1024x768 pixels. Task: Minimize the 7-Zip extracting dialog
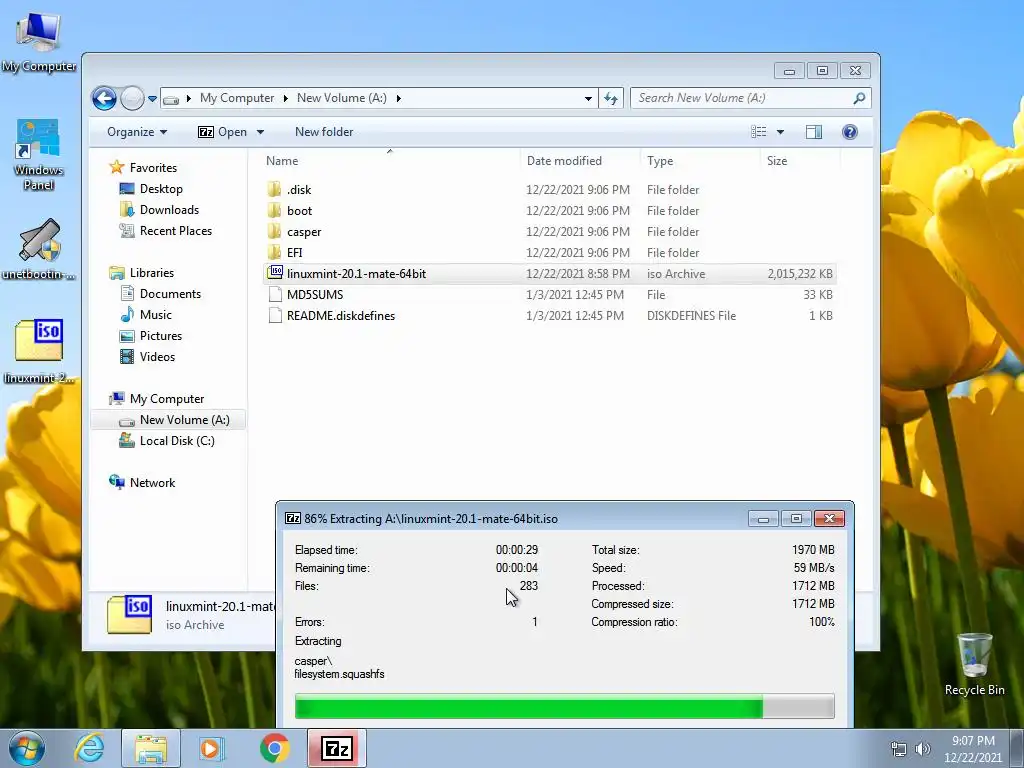pos(763,519)
